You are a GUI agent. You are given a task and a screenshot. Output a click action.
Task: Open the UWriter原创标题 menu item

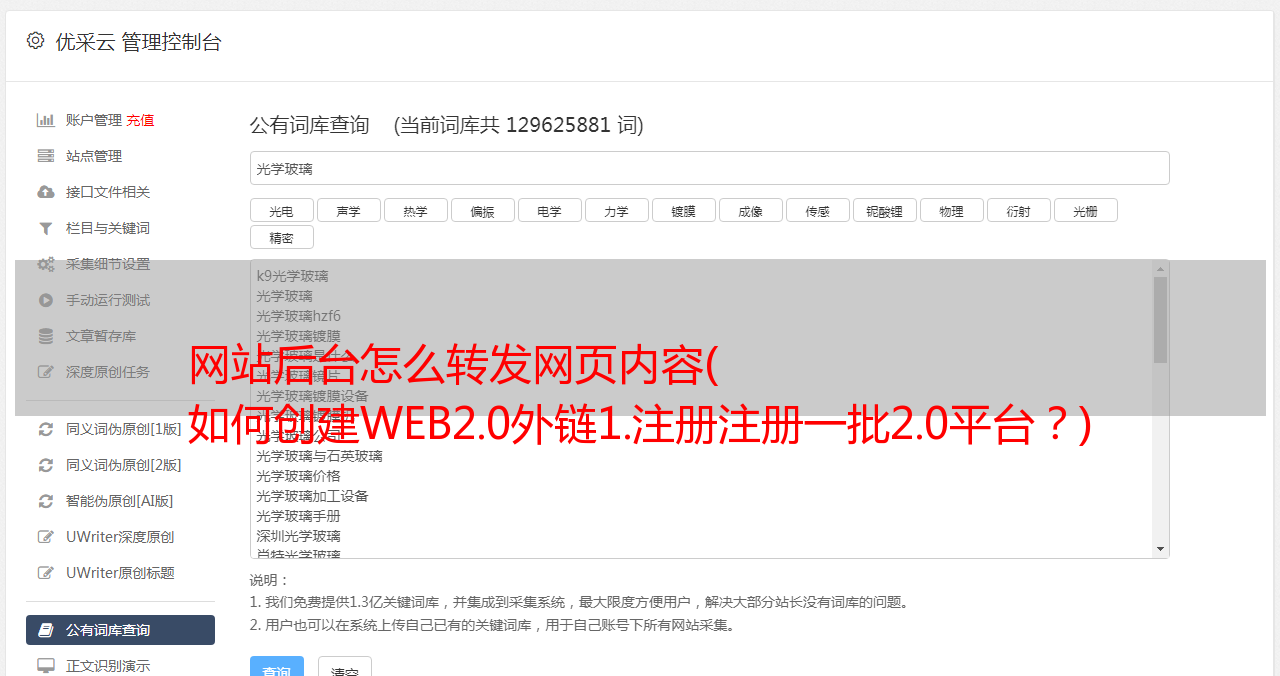(x=120, y=573)
